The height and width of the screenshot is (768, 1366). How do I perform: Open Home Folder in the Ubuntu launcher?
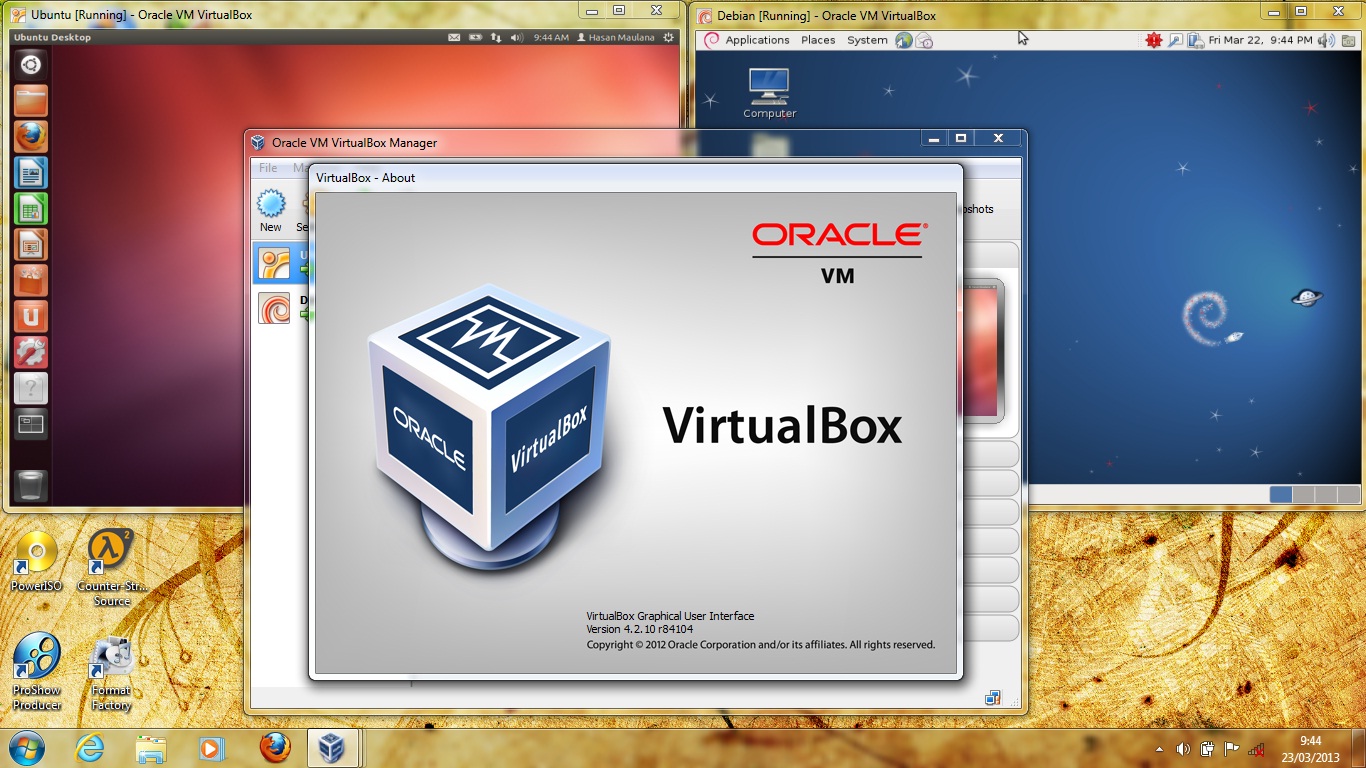pyautogui.click(x=31, y=101)
